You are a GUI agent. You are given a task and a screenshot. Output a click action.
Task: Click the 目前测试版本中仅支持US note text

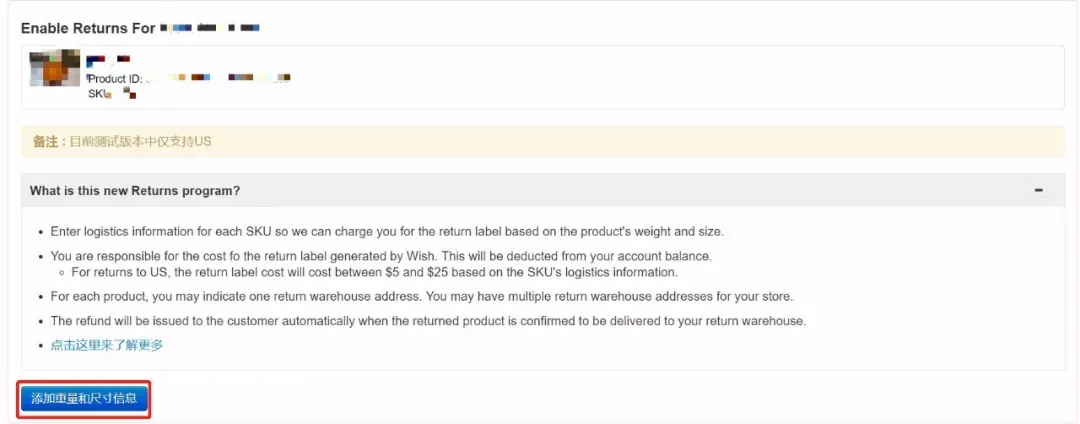click(x=141, y=142)
